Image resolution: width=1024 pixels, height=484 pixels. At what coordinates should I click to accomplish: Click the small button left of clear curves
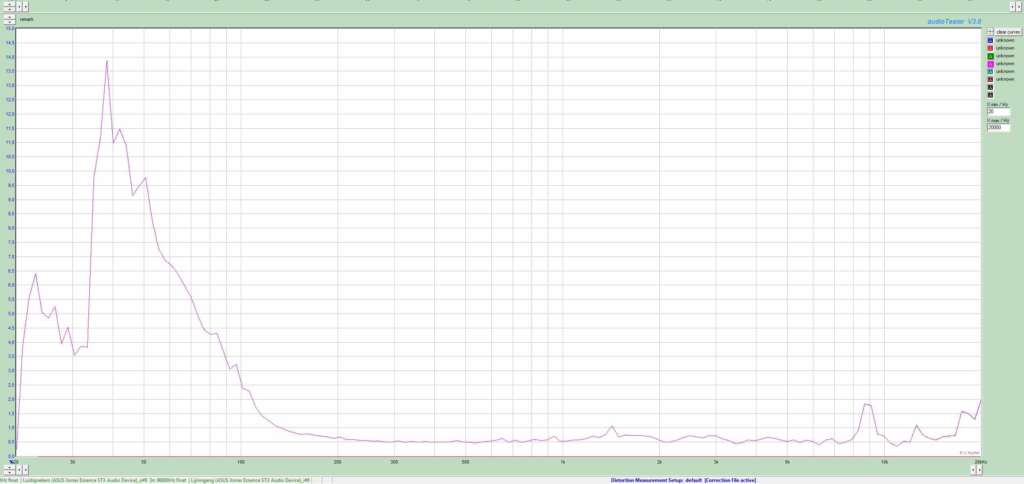tap(991, 32)
